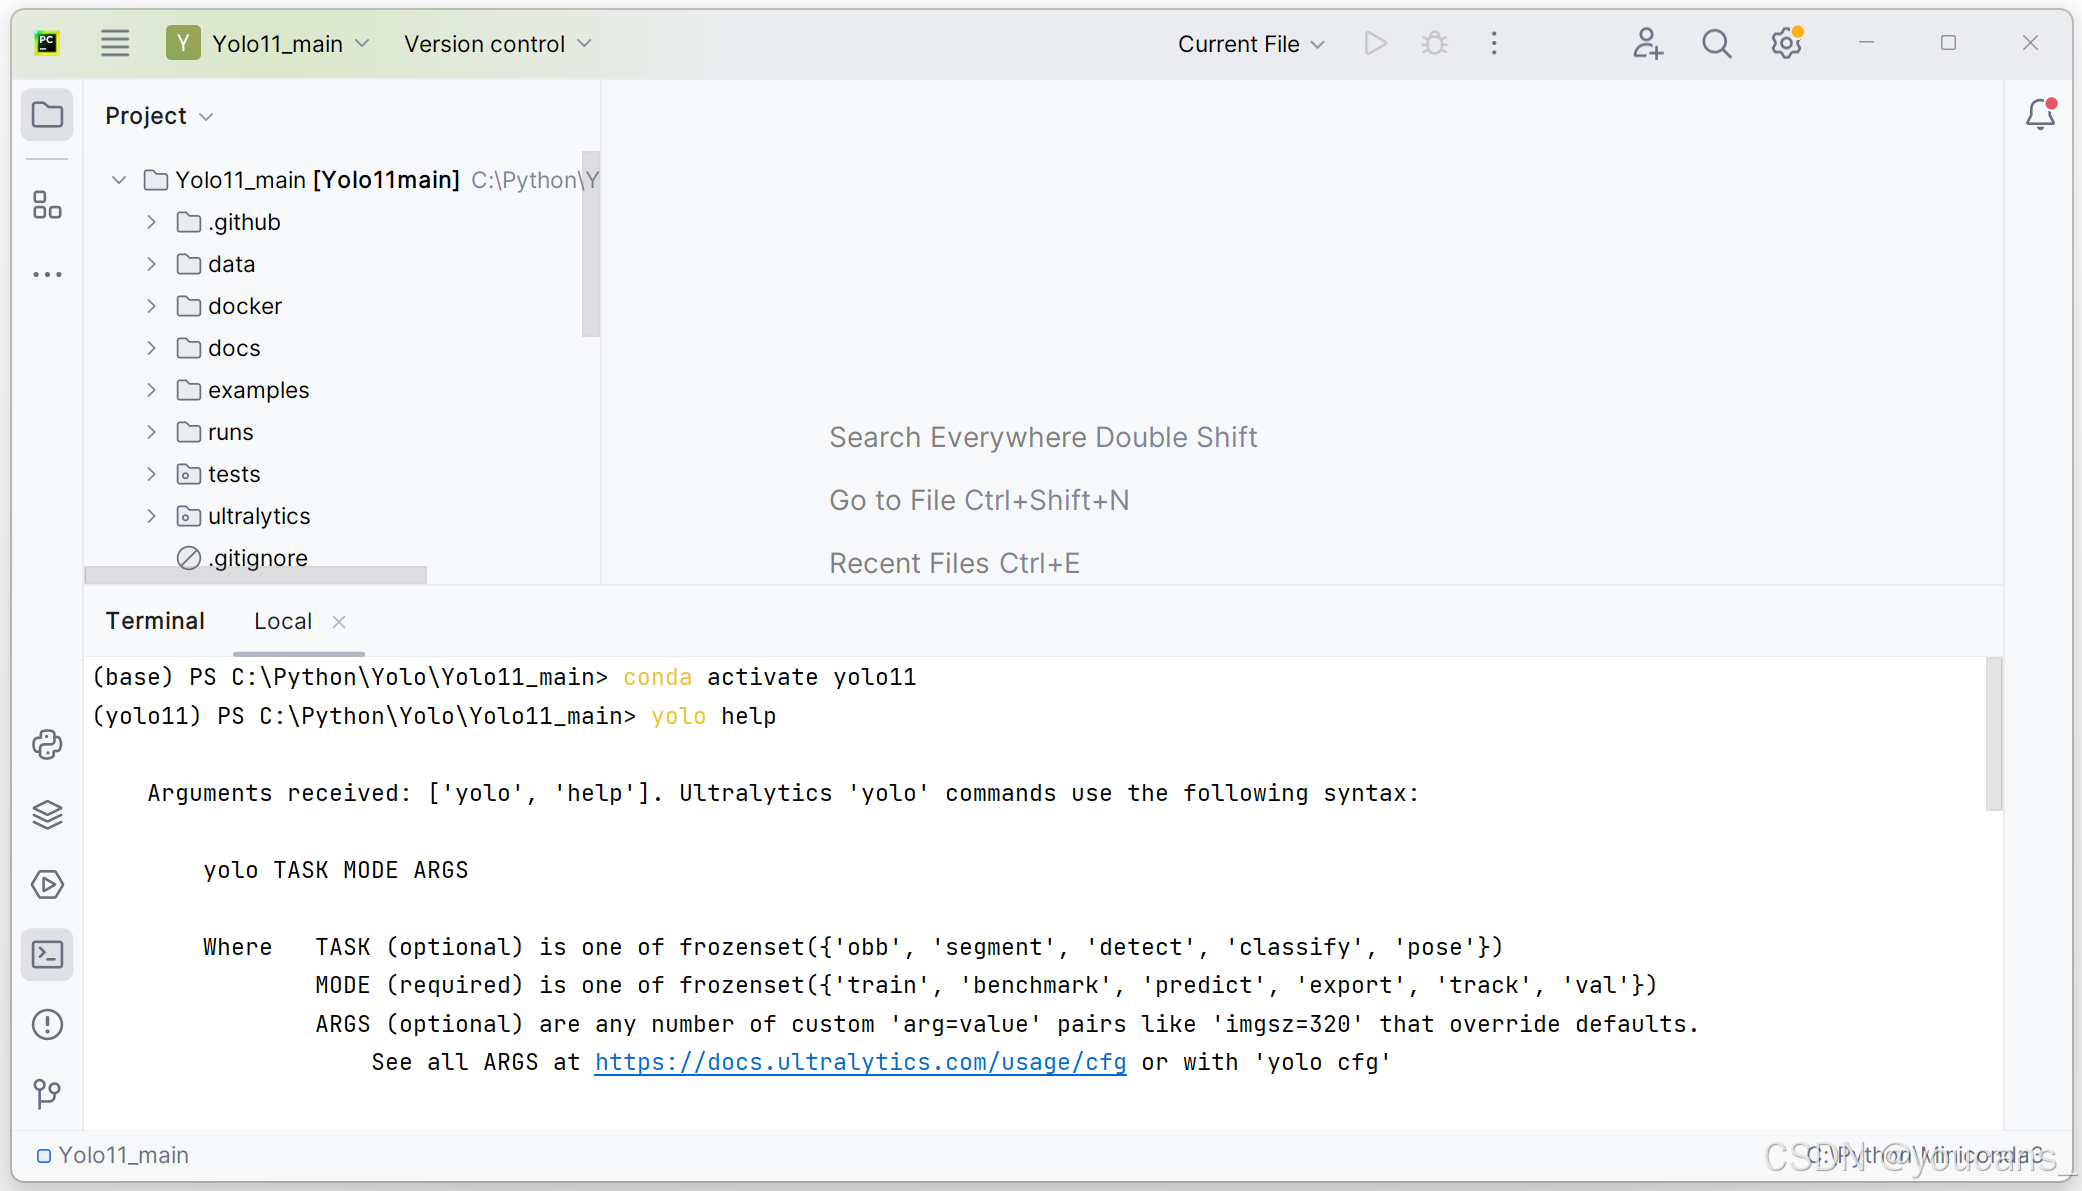Image resolution: width=2082 pixels, height=1191 pixels.
Task: Open the Services tool window icon
Action: pos(47,885)
